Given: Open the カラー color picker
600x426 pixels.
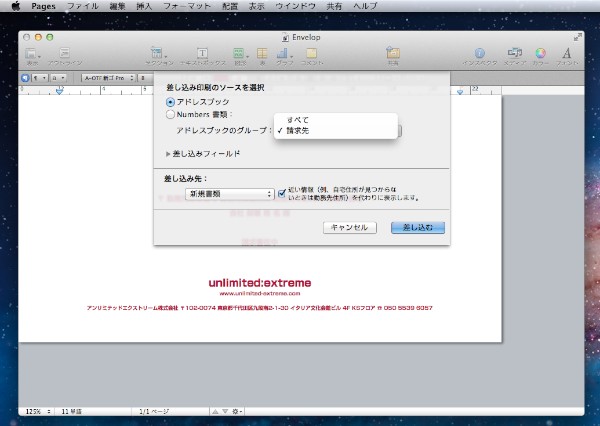Looking at the screenshot, I should tap(540, 56).
